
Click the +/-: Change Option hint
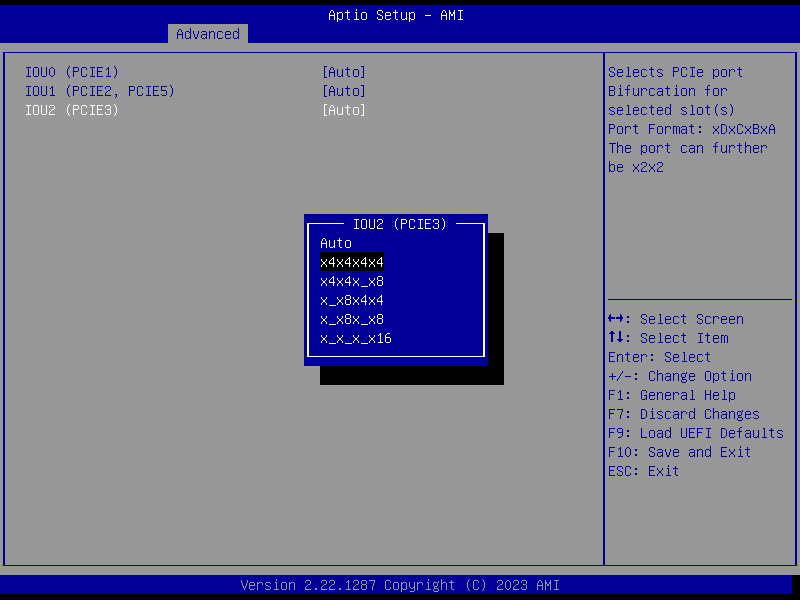pyautogui.click(x=679, y=376)
